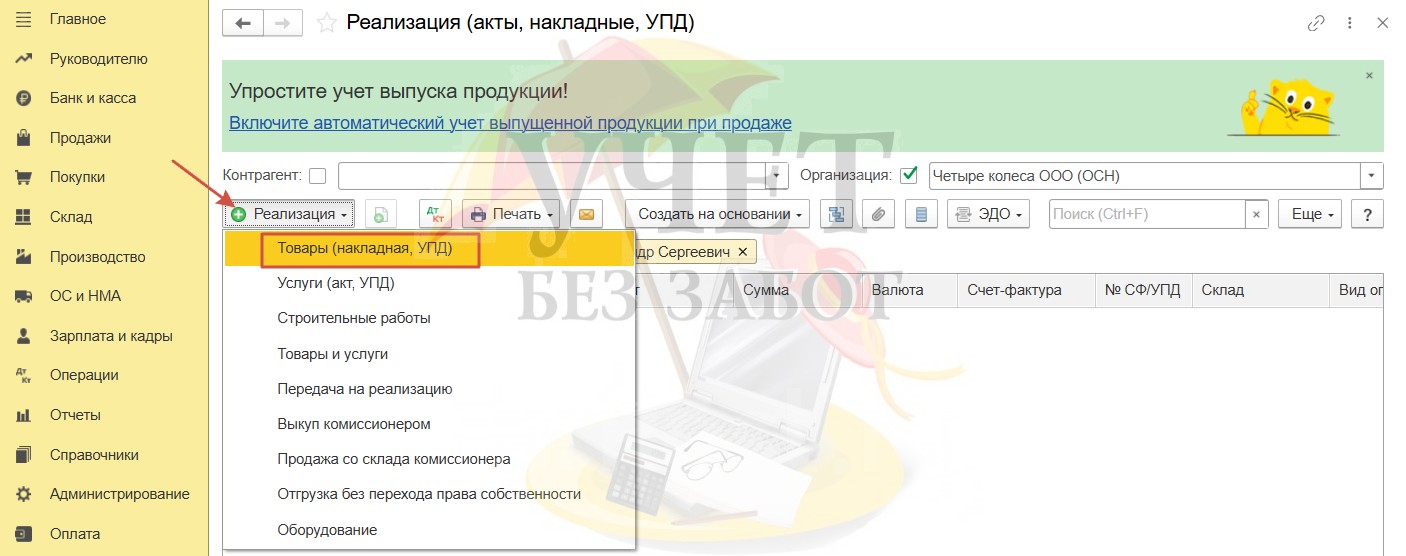Image resolution: width=1406 pixels, height=556 pixels.
Task: Expand the Создать на основании dropdown
Action: coord(717,214)
